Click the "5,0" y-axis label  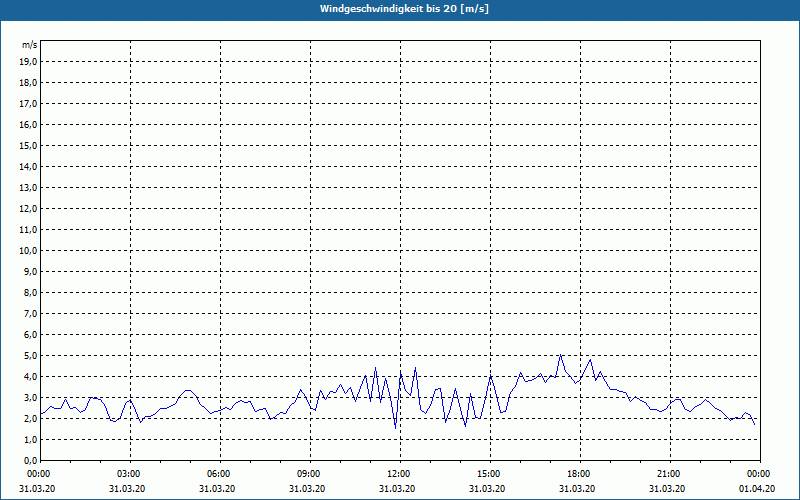[x=31, y=356]
